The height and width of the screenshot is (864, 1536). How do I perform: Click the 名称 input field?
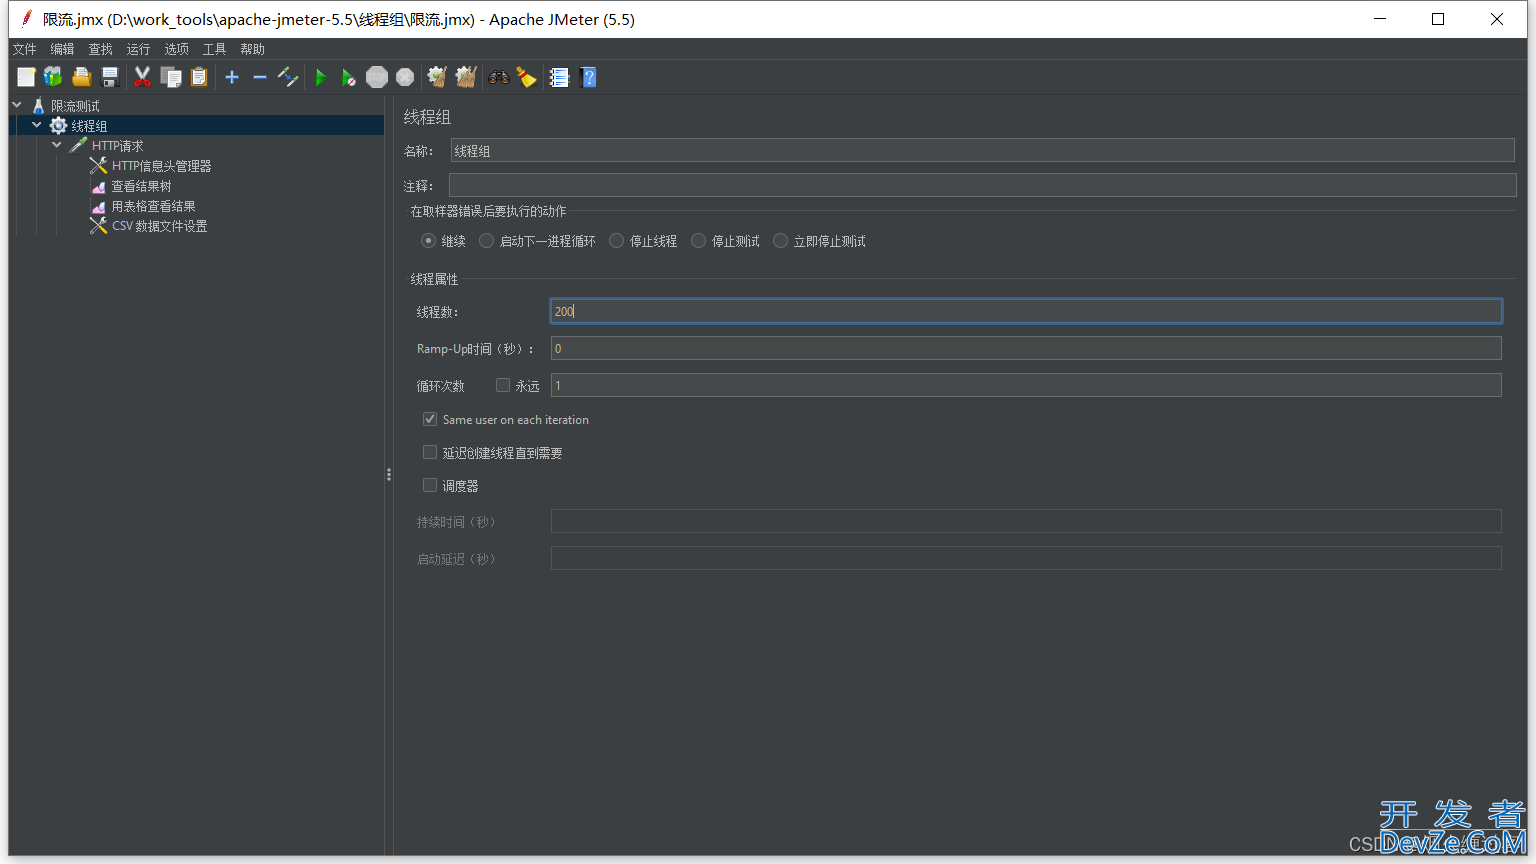(982, 151)
